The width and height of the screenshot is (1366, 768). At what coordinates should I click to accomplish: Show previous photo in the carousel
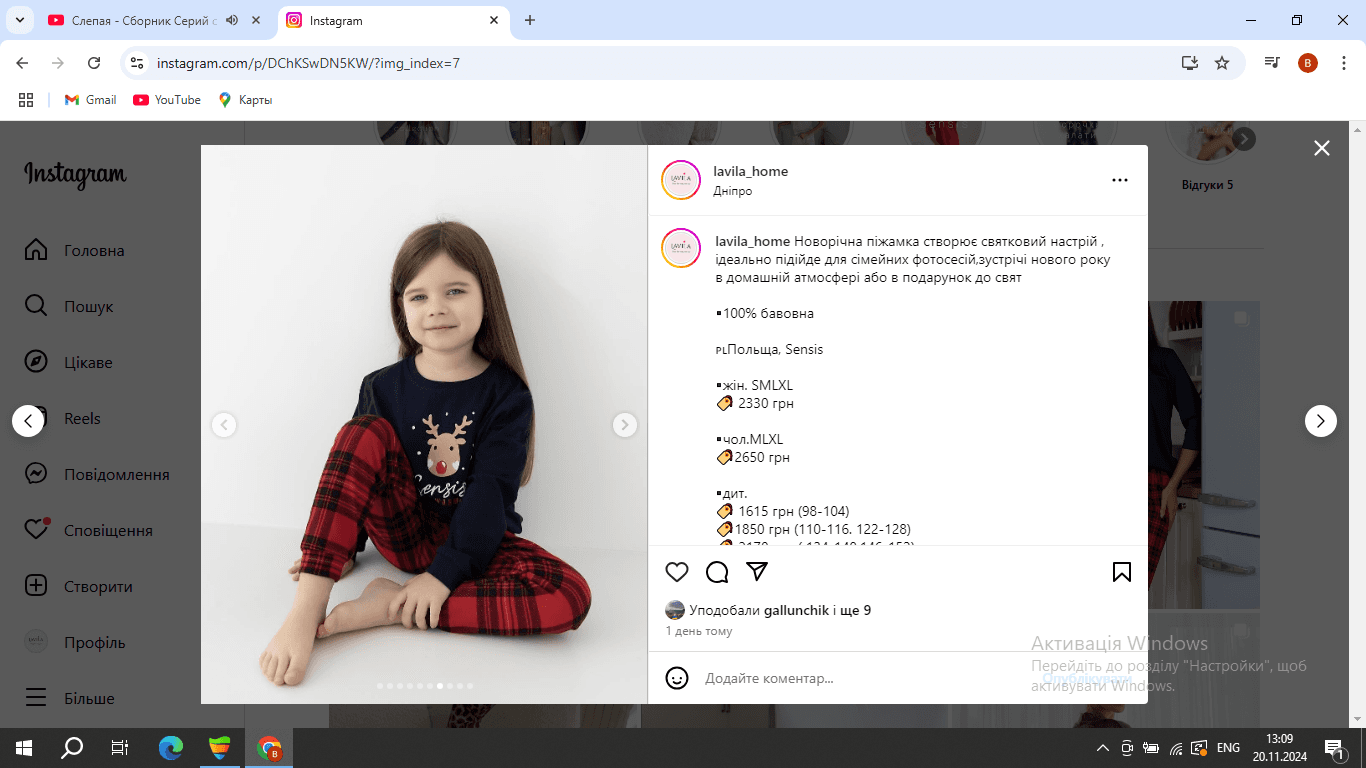(x=224, y=425)
